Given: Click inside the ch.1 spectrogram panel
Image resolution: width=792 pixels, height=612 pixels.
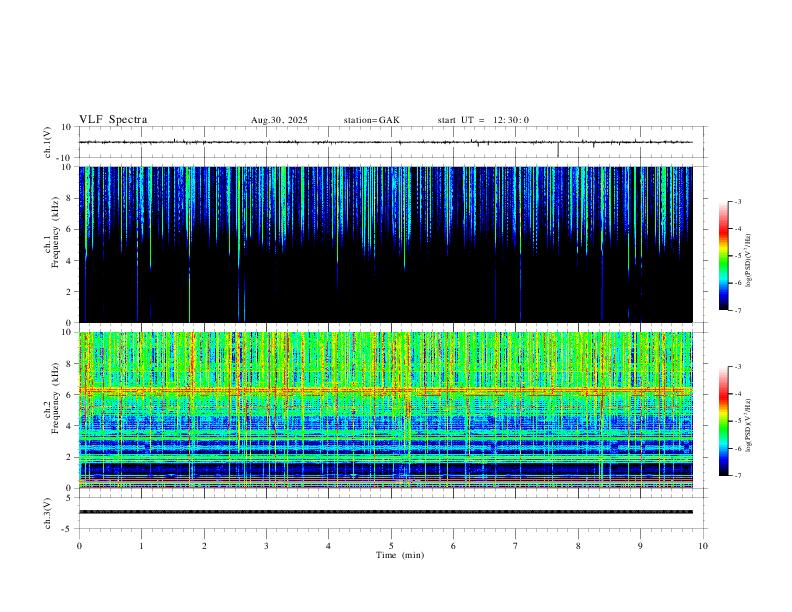Looking at the screenshot, I should coord(385,244).
